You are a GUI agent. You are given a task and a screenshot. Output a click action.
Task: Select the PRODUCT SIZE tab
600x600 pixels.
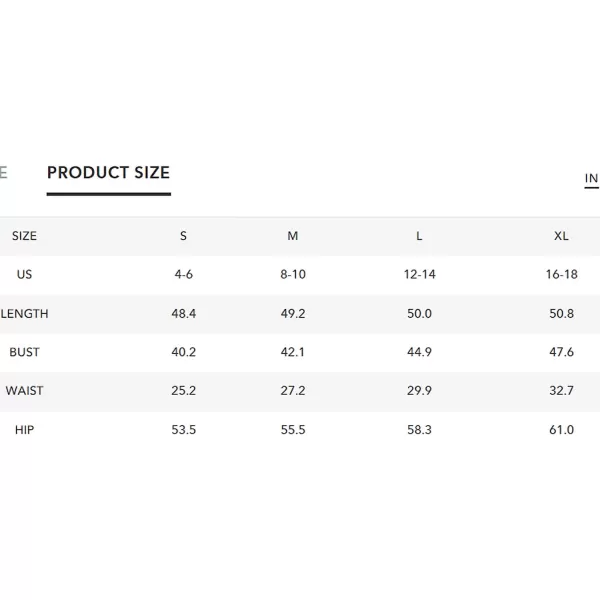pos(108,173)
